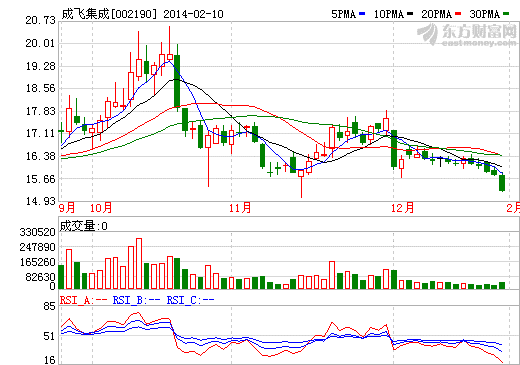The height and width of the screenshot is (365, 520).
Task: Click the 16 RSI axis label
Action: point(49,360)
